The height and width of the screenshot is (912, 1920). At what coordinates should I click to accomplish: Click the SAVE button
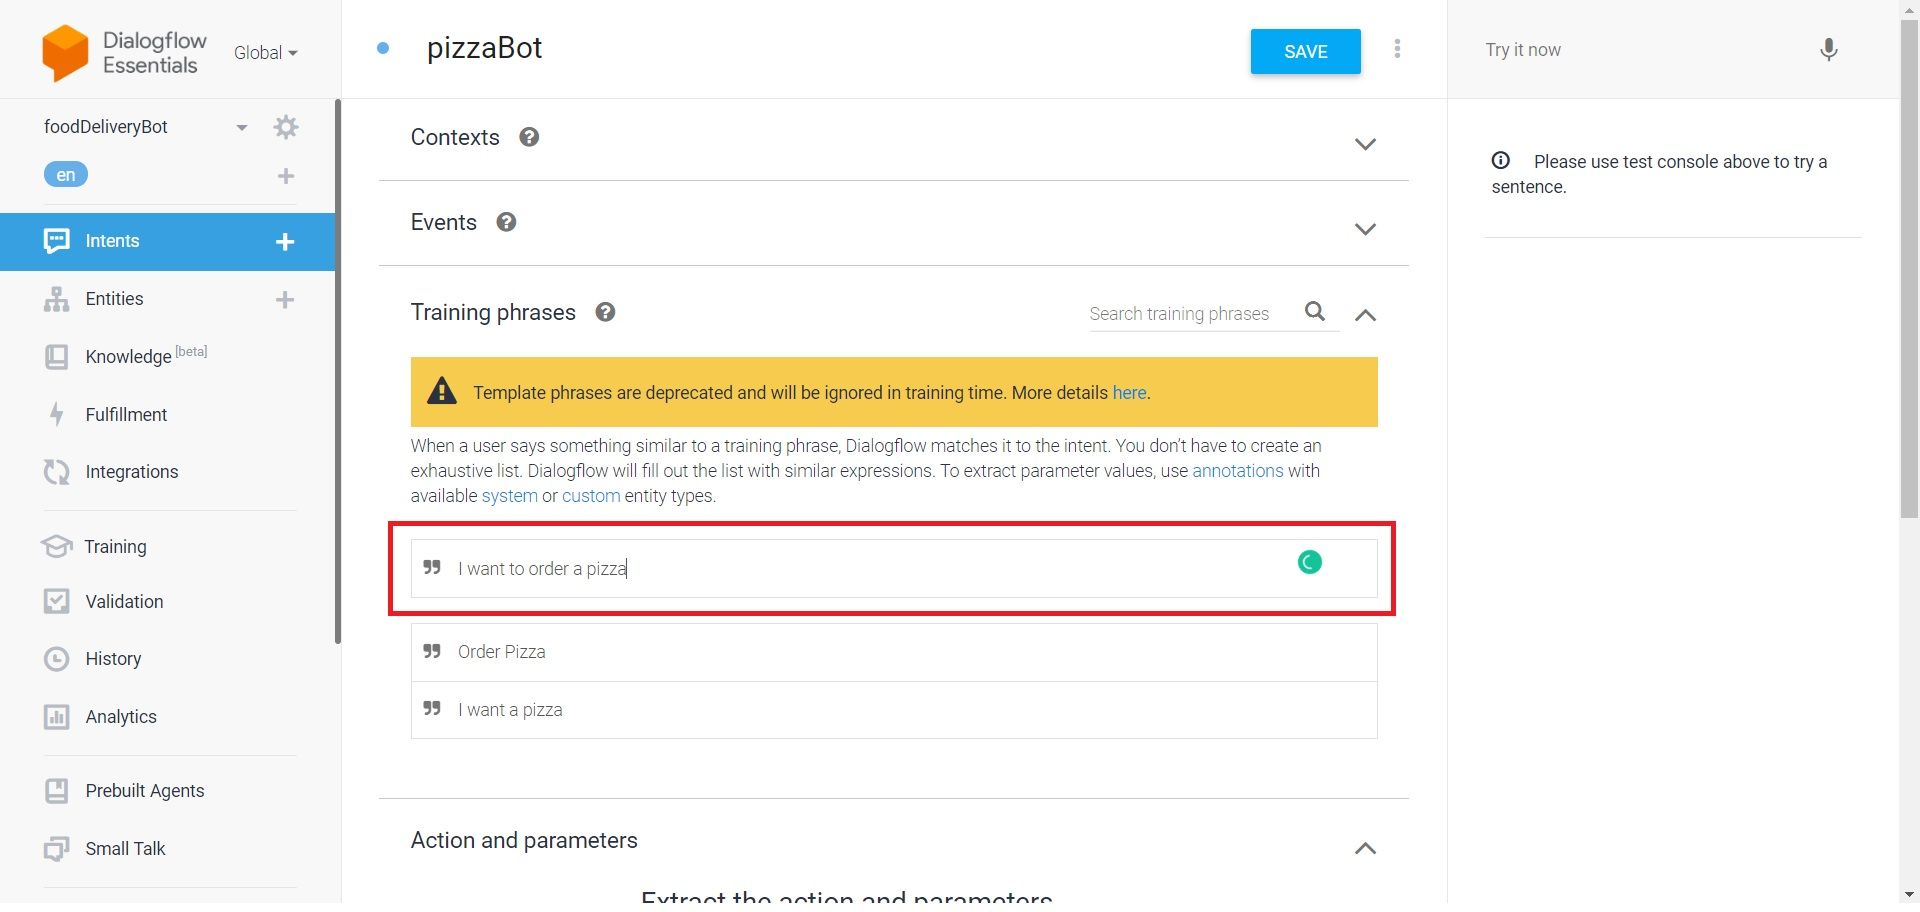click(x=1304, y=51)
